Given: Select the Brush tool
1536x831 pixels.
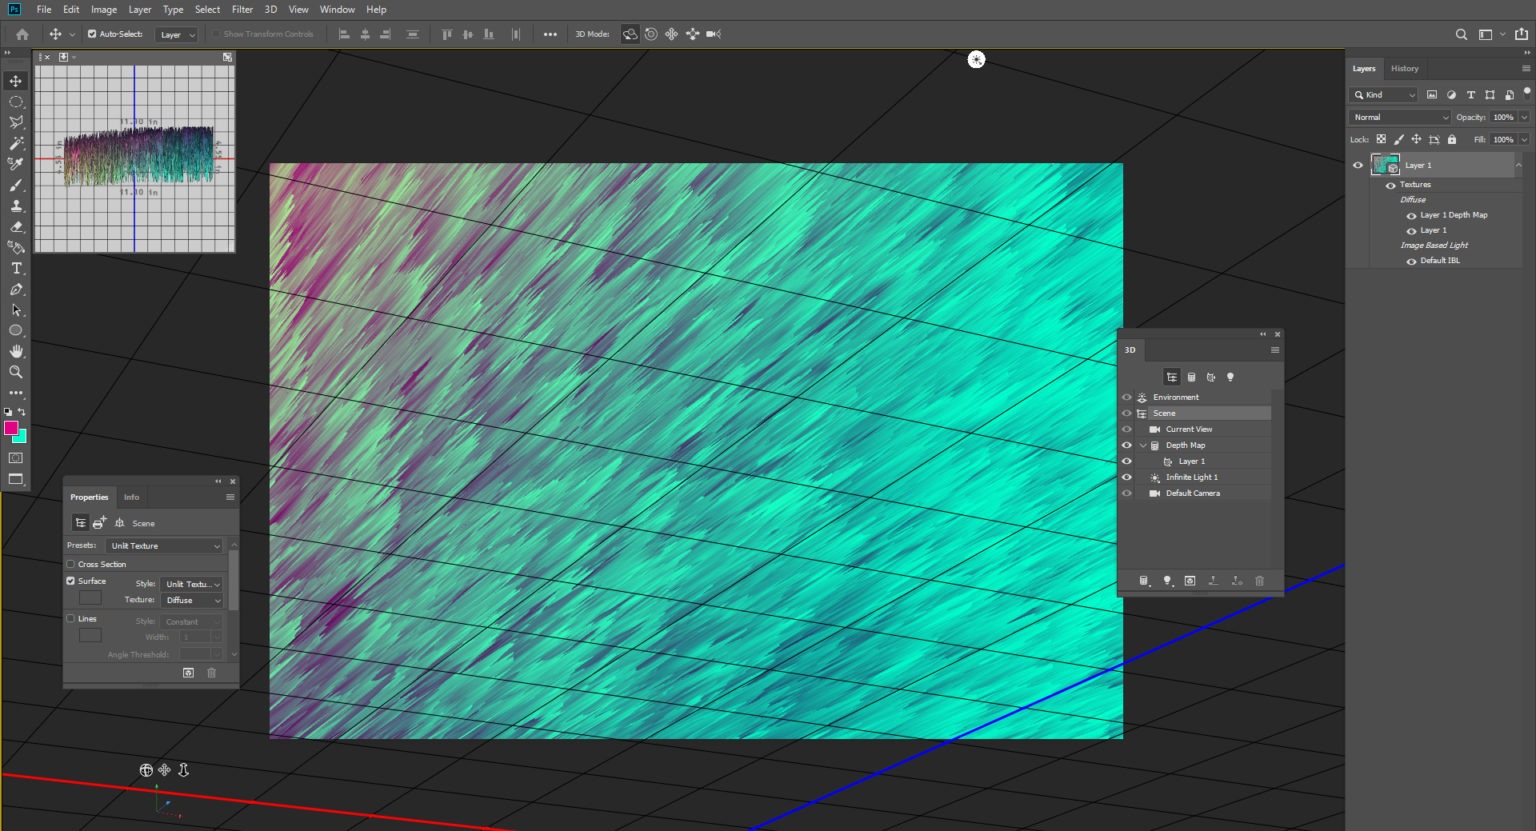Looking at the screenshot, I should [15, 185].
